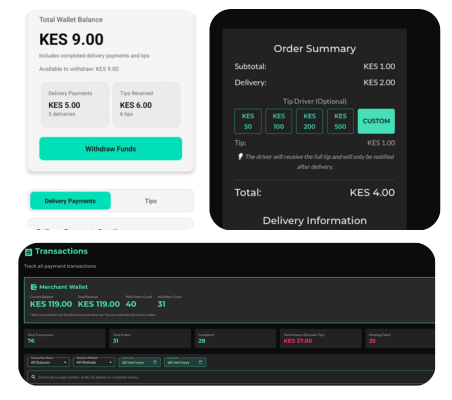Click the 'Includes completed delivery payments and tips' text

pyautogui.click(x=94, y=56)
